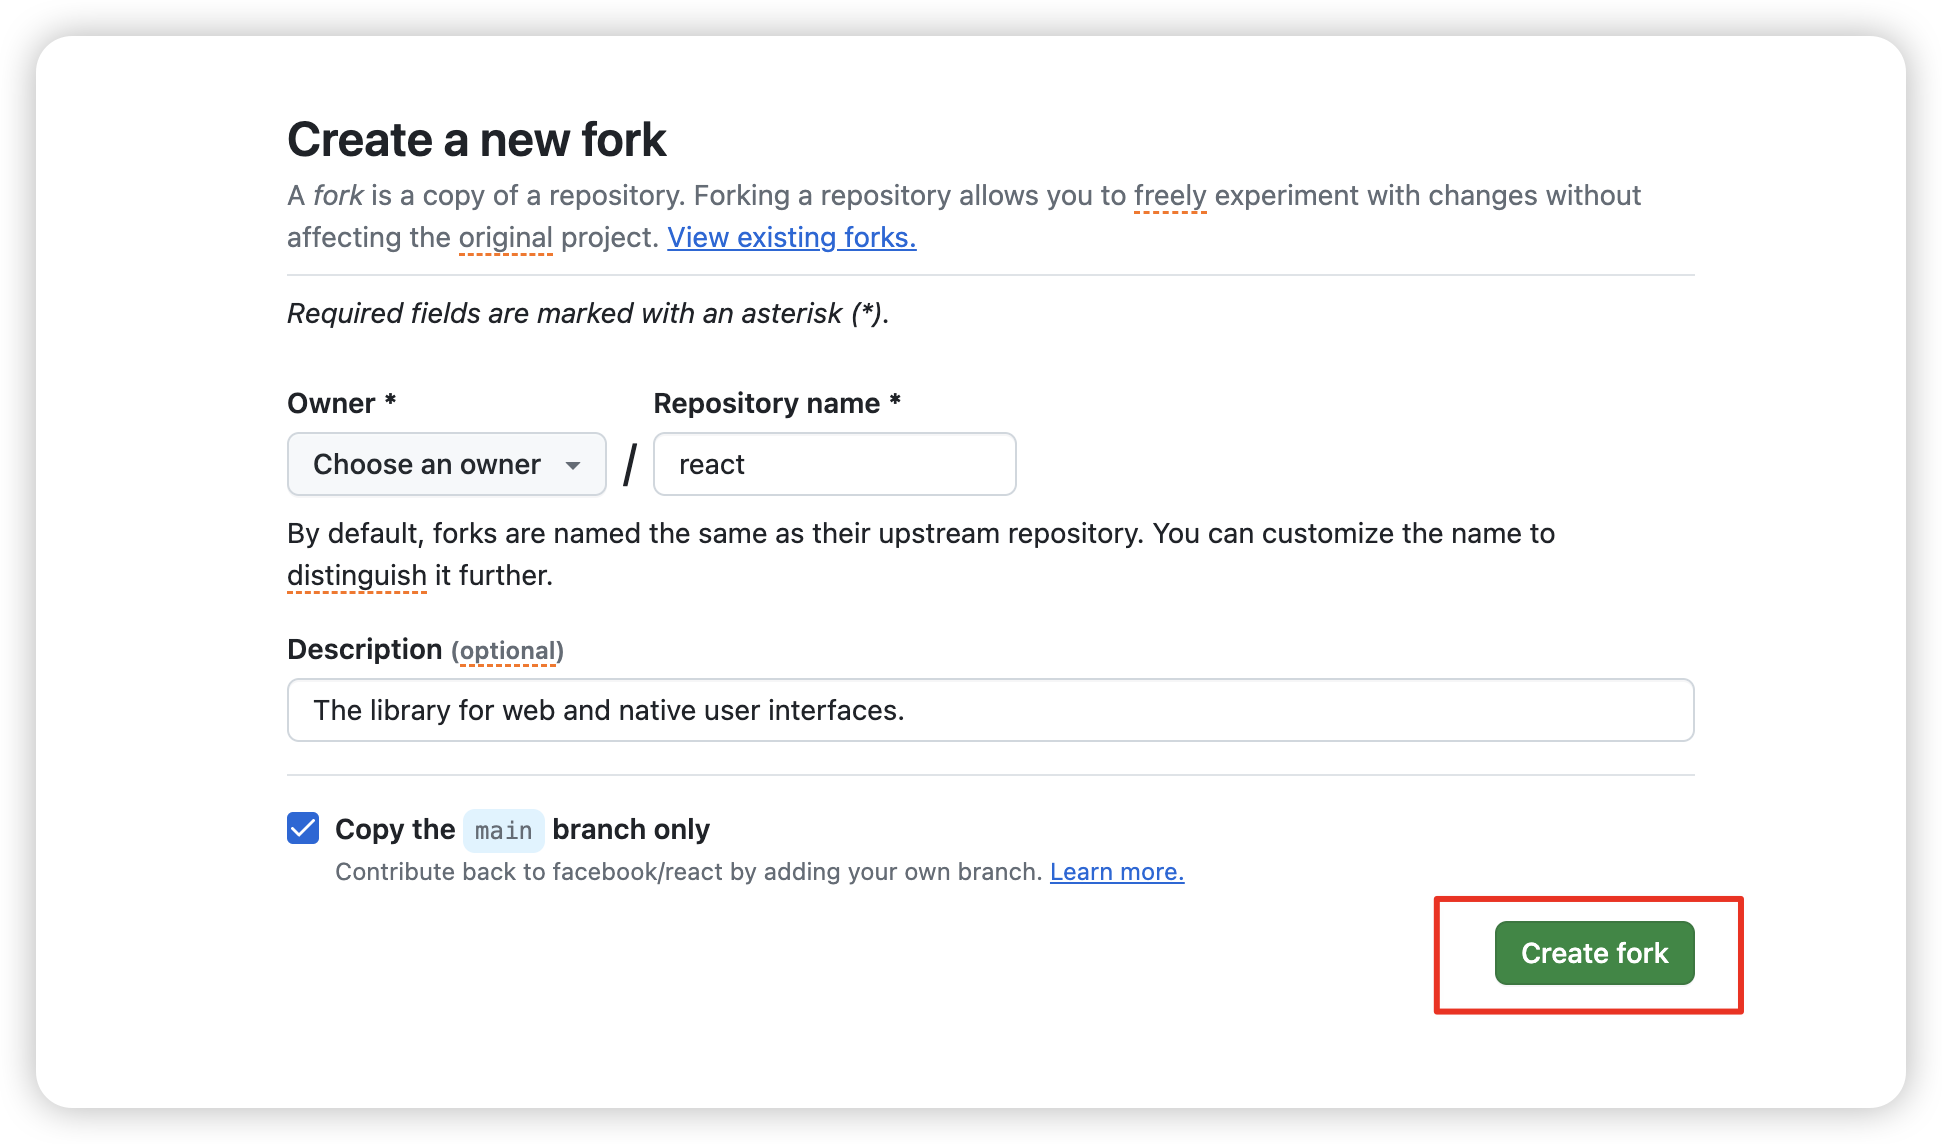Click the underlined word "distinguish"

[356, 575]
